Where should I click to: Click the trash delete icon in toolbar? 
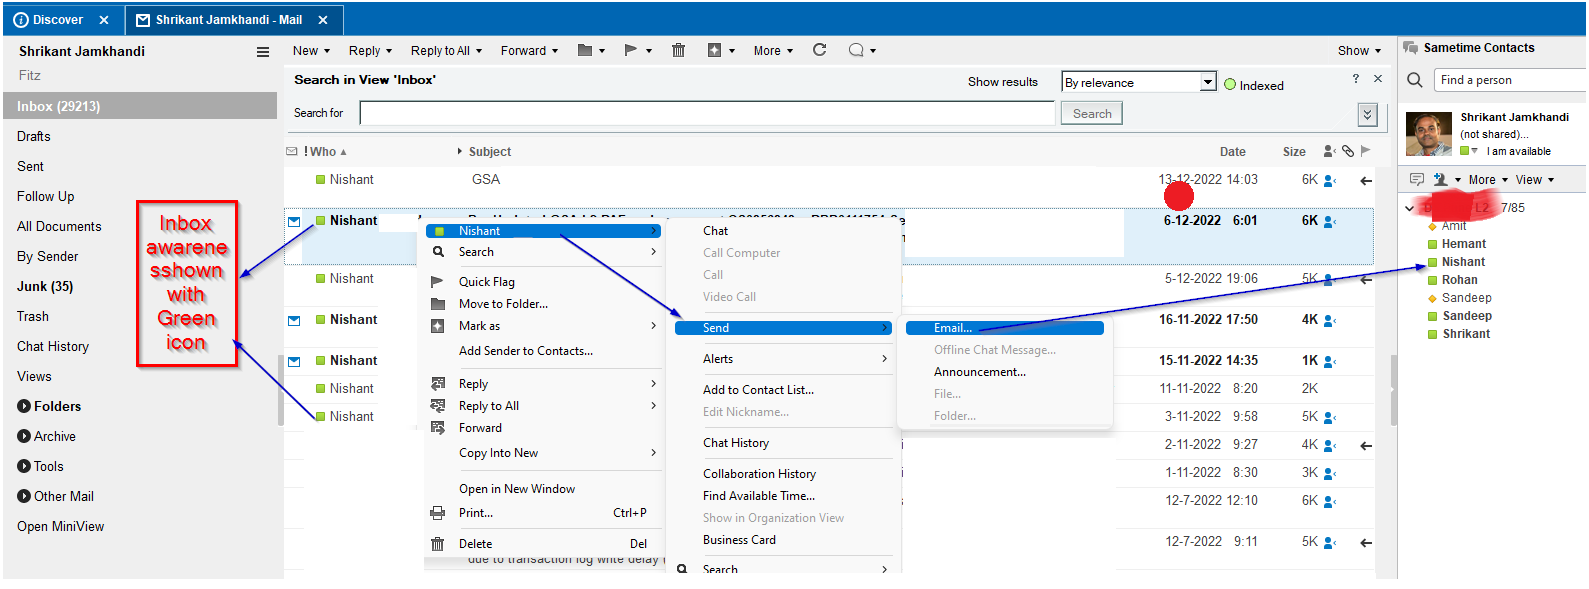pyautogui.click(x=678, y=50)
